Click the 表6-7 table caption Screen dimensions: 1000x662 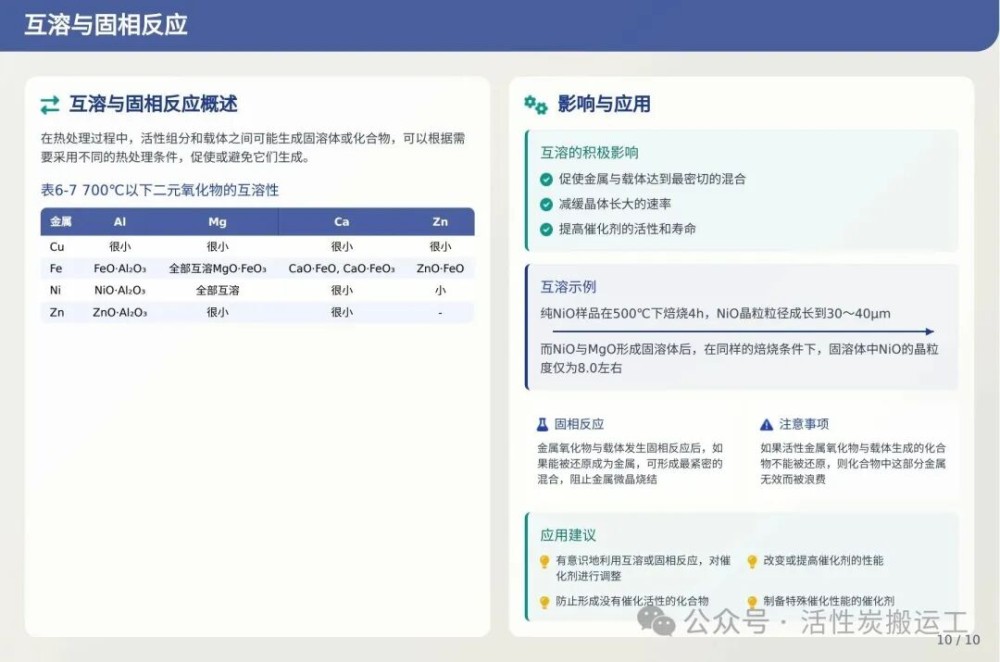159,189
